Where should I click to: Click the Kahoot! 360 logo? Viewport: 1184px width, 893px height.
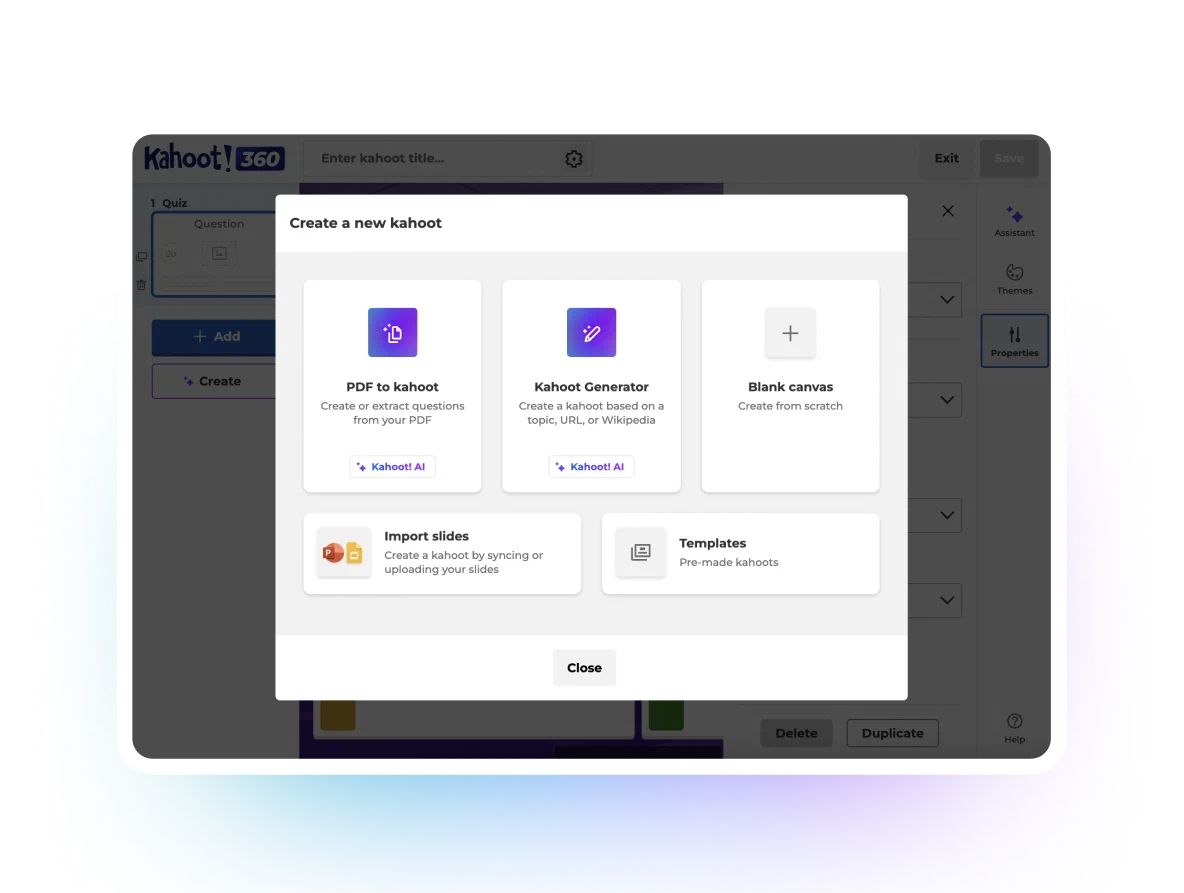pos(214,158)
